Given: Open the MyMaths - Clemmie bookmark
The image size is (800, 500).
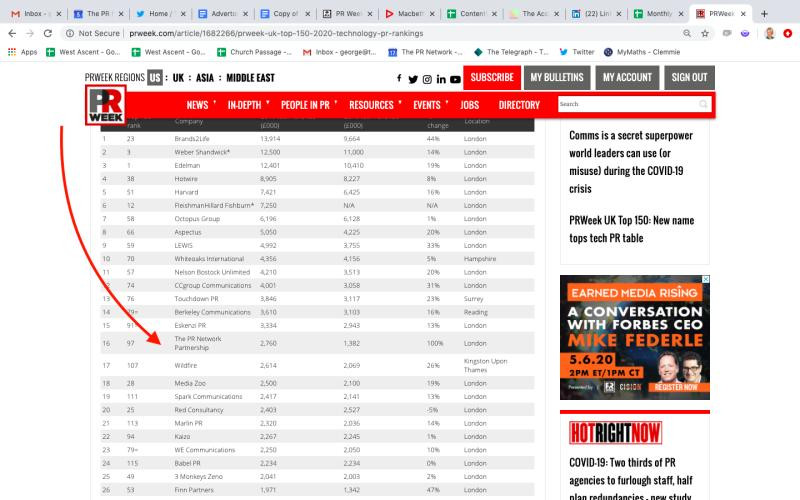Looking at the screenshot, I should click(x=642, y=52).
